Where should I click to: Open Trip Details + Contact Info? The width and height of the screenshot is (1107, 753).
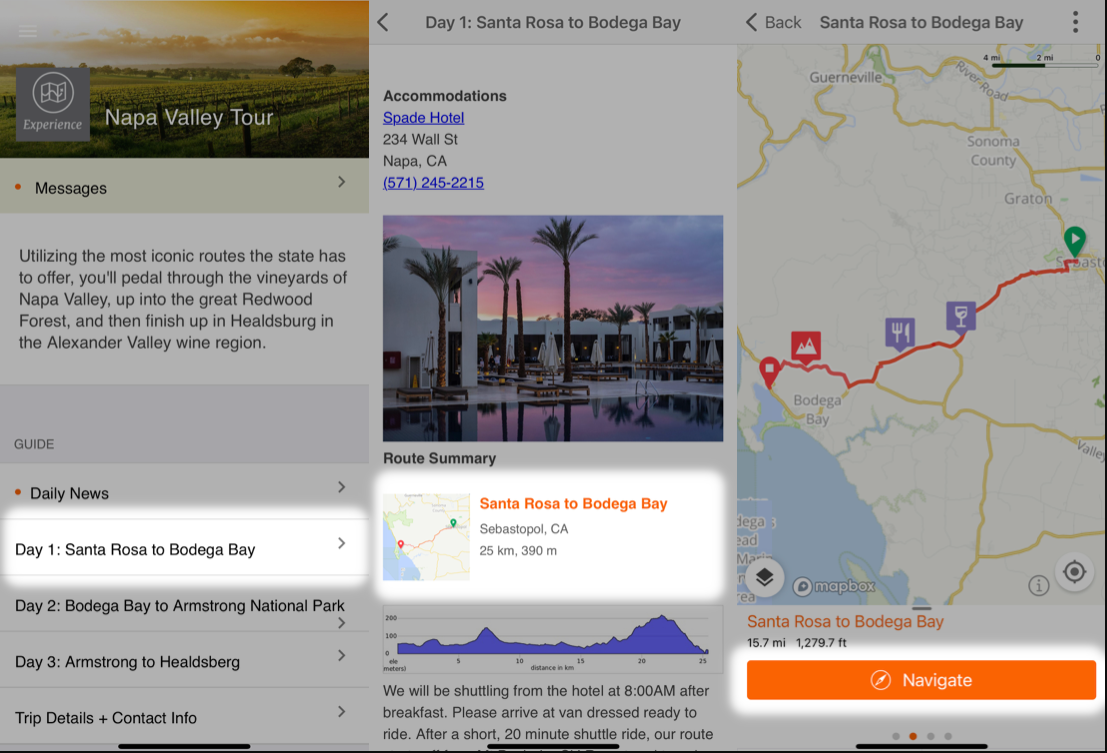tap(184, 717)
